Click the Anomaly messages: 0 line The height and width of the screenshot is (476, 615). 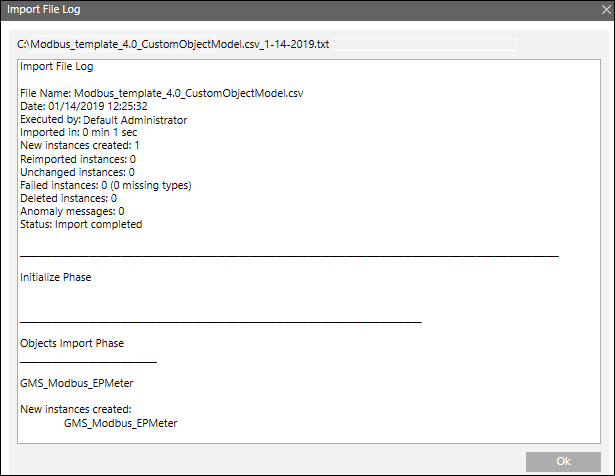[x=72, y=211]
